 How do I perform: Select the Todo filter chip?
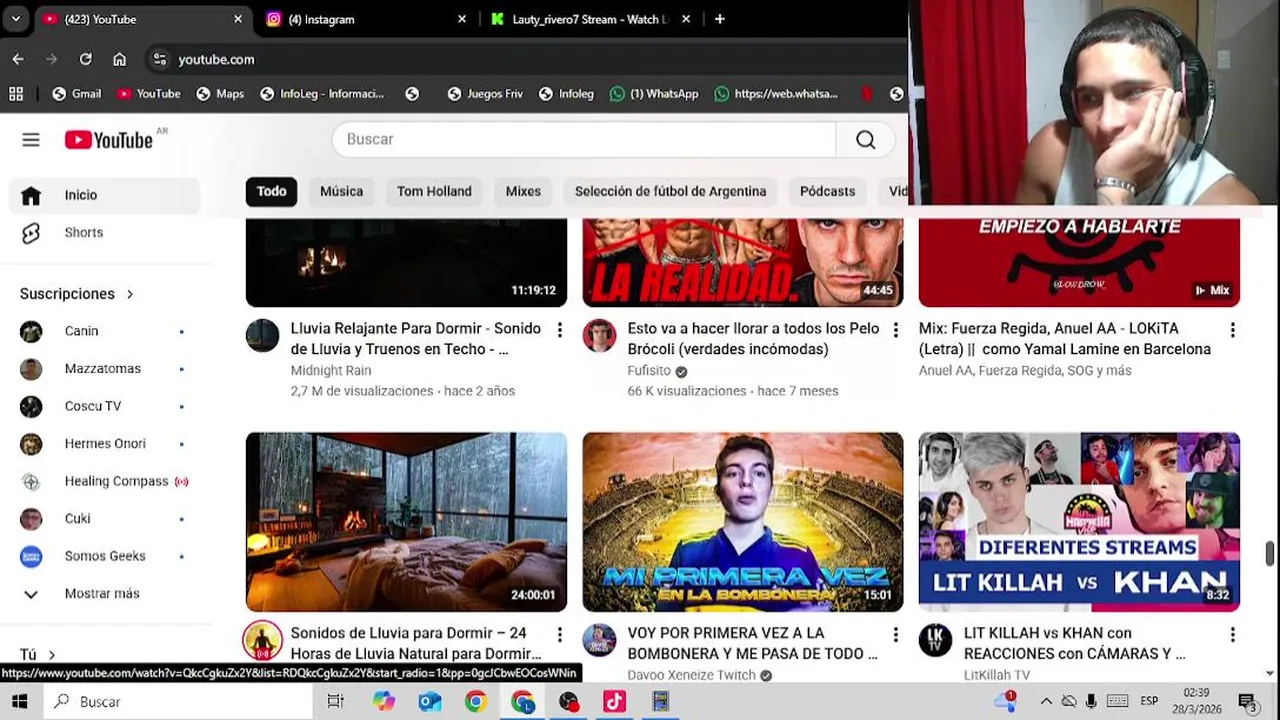(x=271, y=191)
